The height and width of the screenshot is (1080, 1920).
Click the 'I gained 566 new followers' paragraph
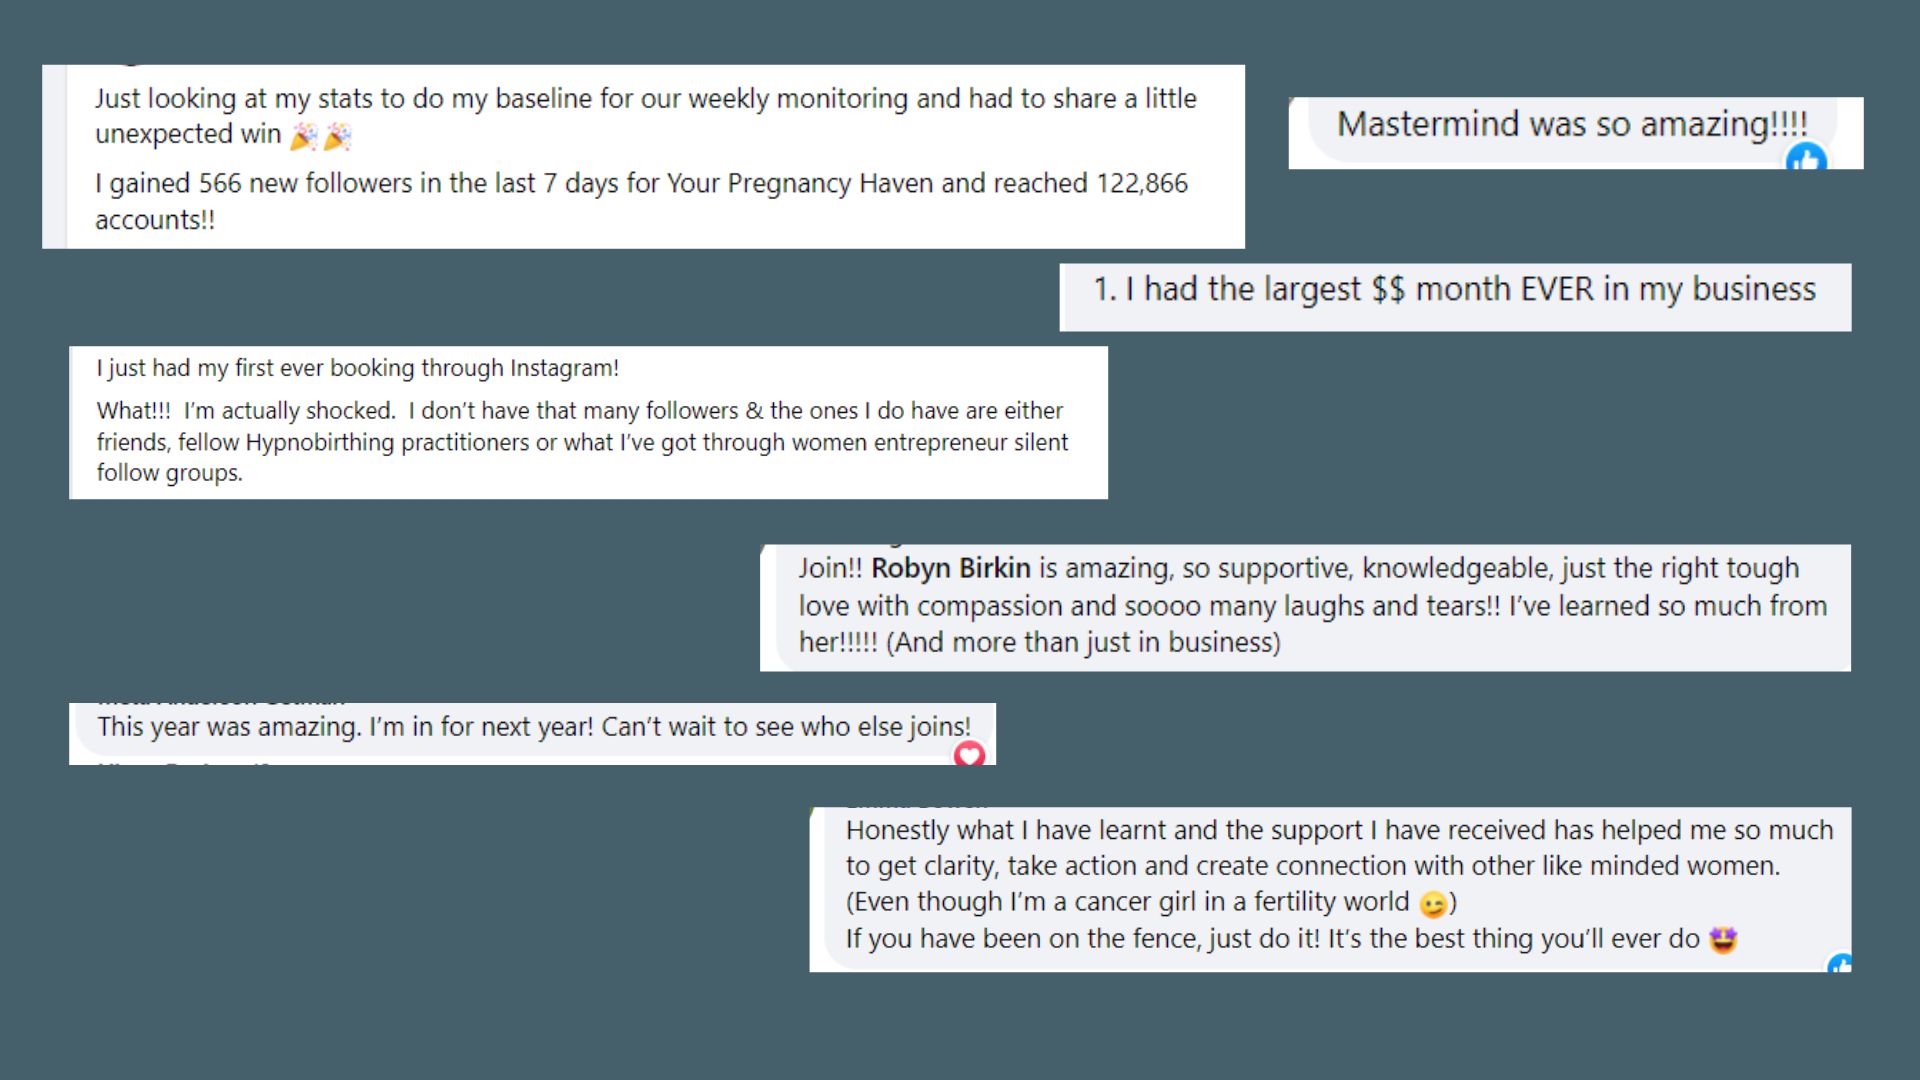641,201
